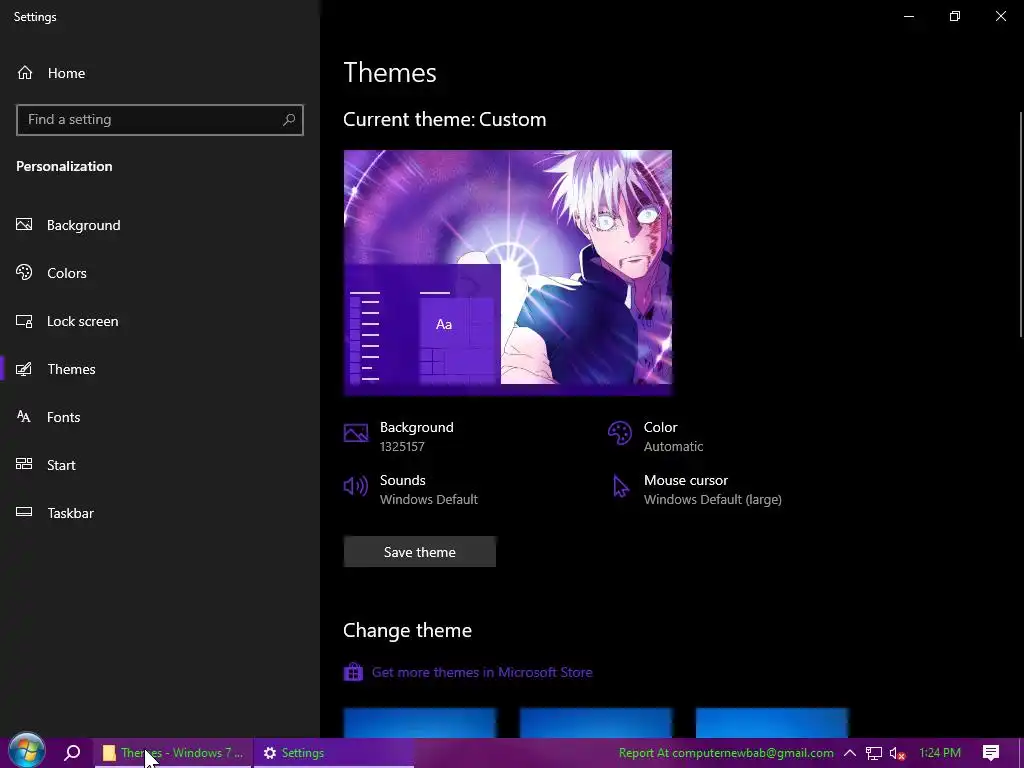Open the Windows Start orb
The width and height of the screenshot is (1024, 768).
pos(26,750)
